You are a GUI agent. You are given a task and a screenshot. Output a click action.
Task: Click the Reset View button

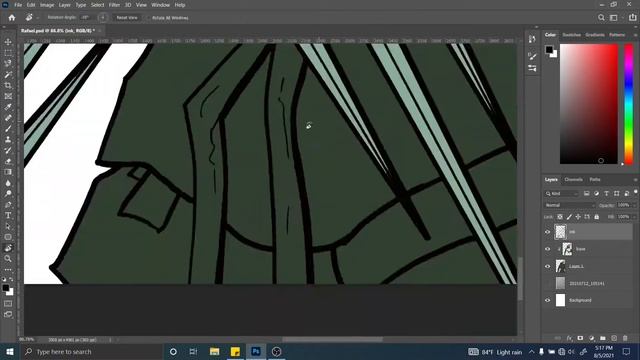[x=127, y=18]
